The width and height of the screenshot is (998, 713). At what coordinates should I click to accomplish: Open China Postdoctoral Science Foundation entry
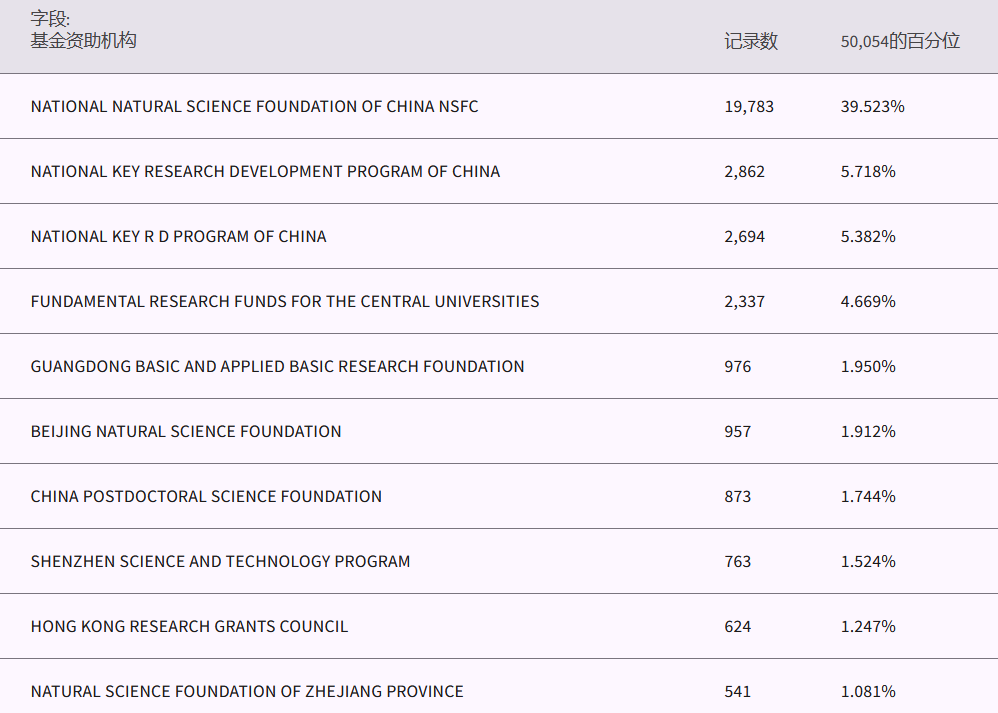coord(206,496)
